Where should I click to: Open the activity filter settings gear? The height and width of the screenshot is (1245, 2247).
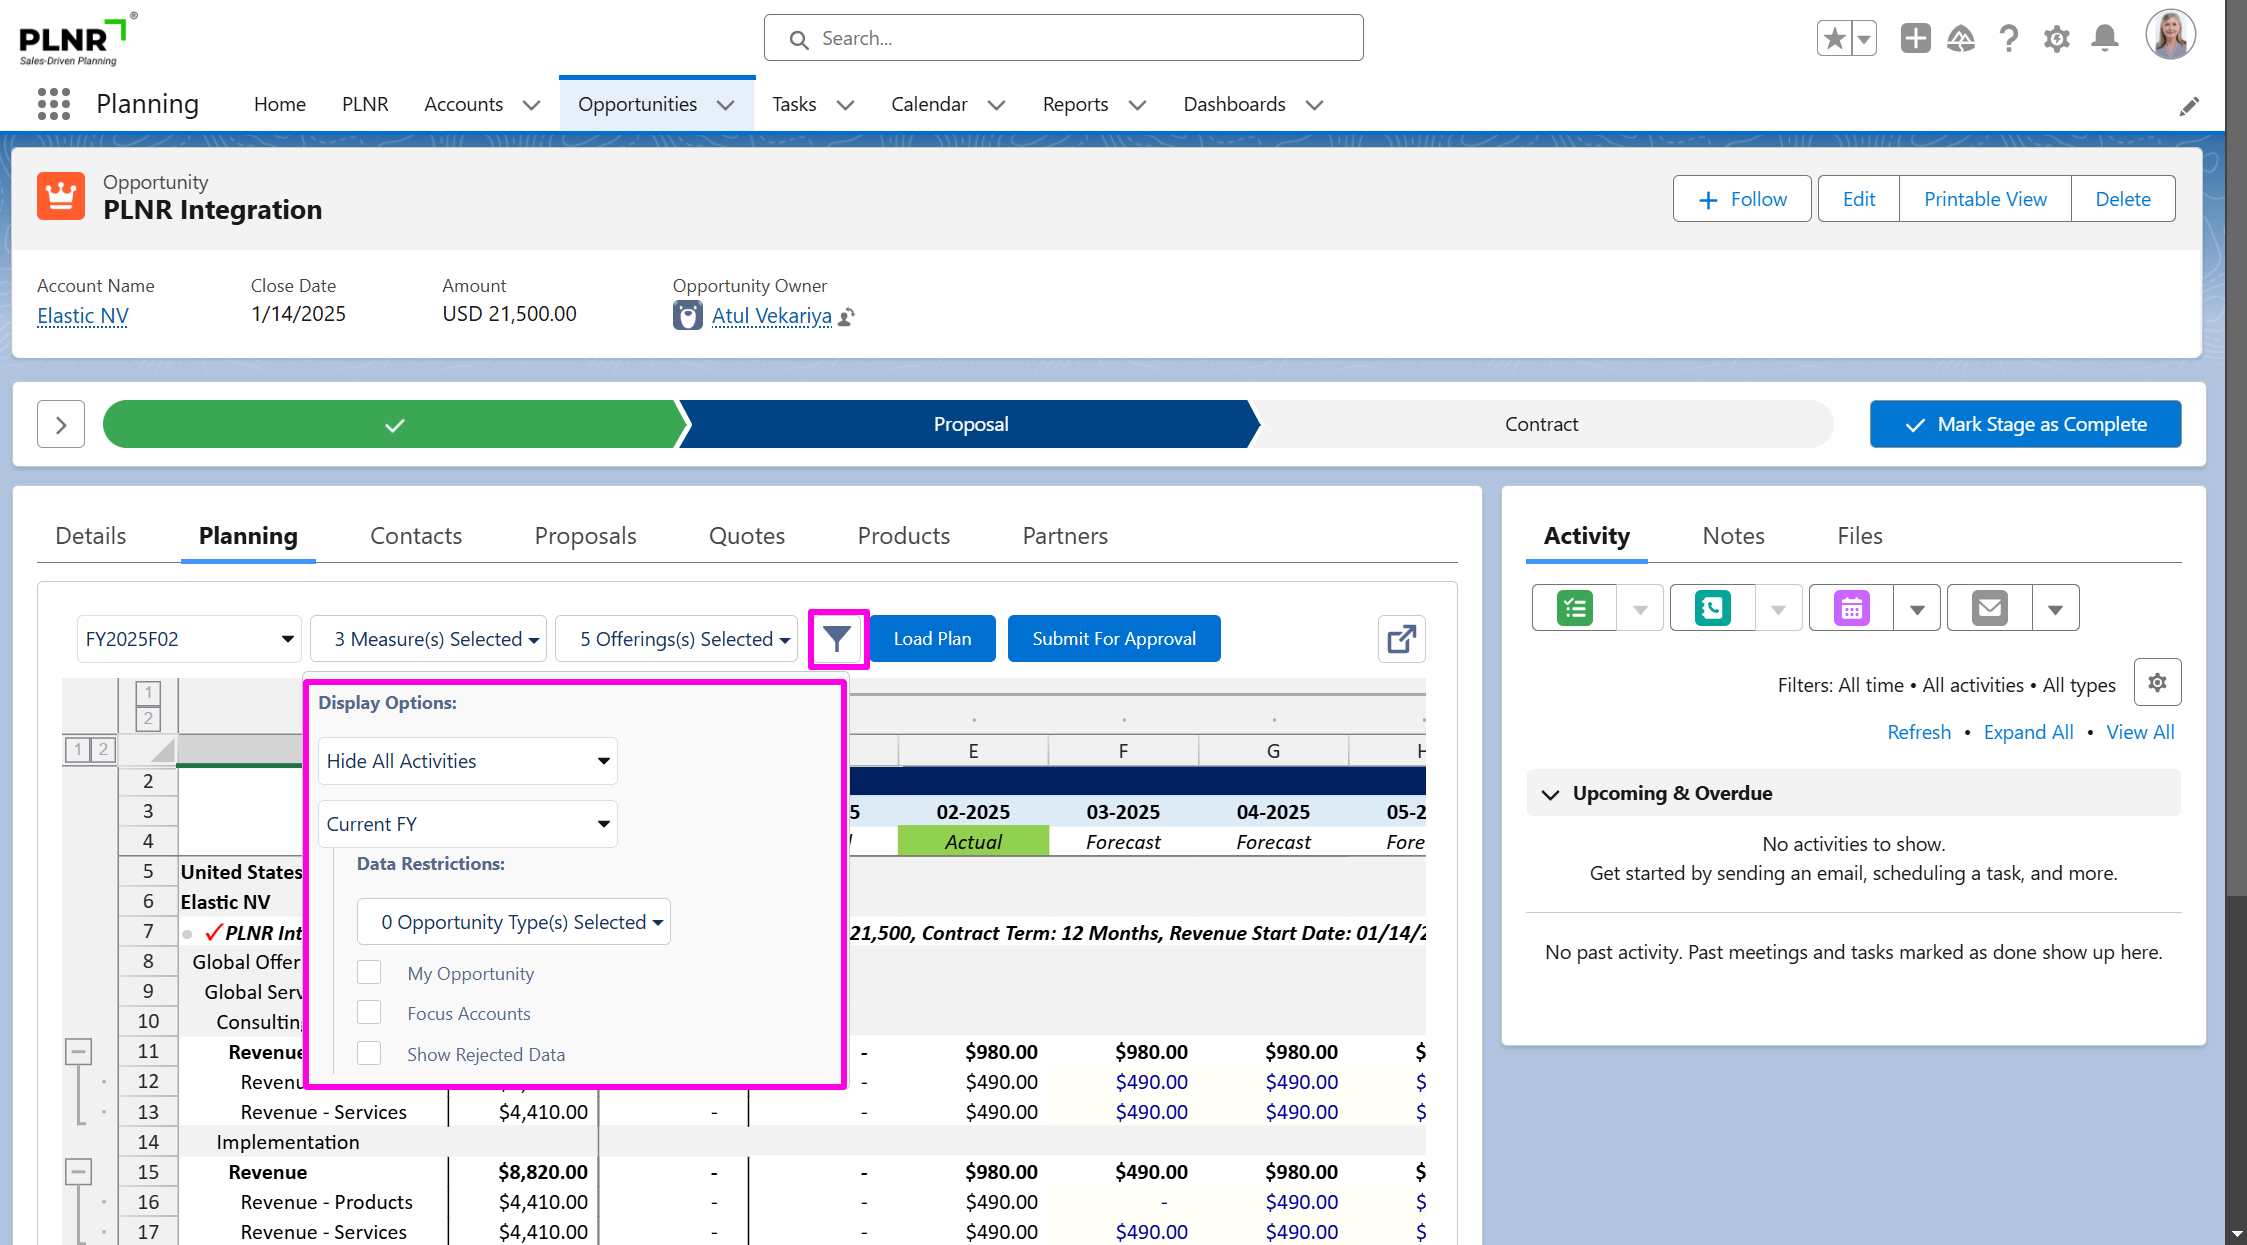[2157, 683]
